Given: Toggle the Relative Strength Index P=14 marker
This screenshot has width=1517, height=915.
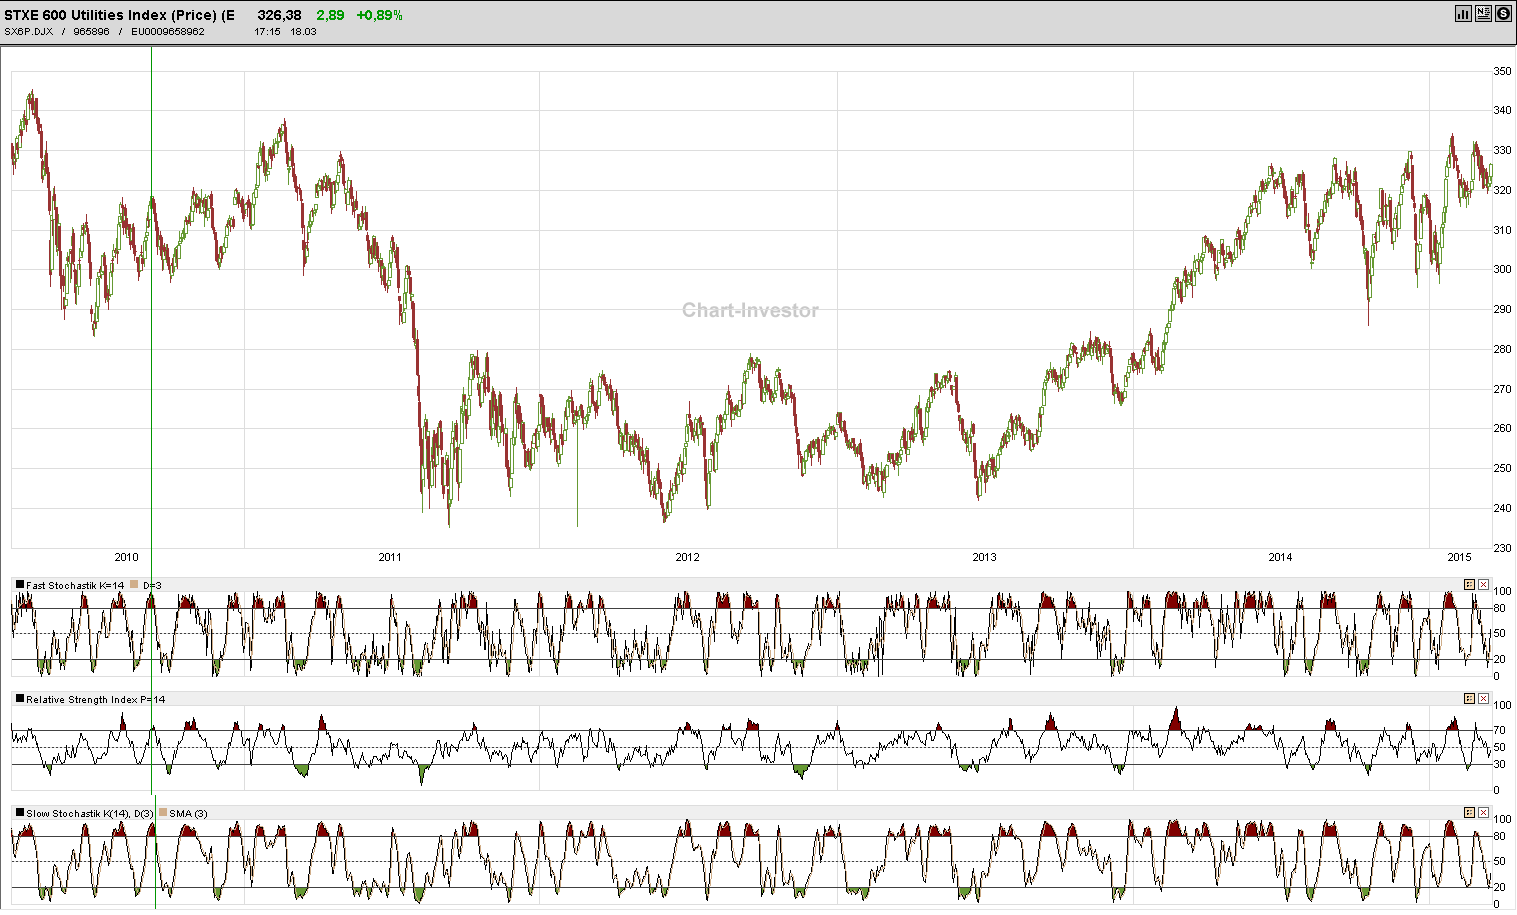Looking at the screenshot, I should click(x=19, y=699).
